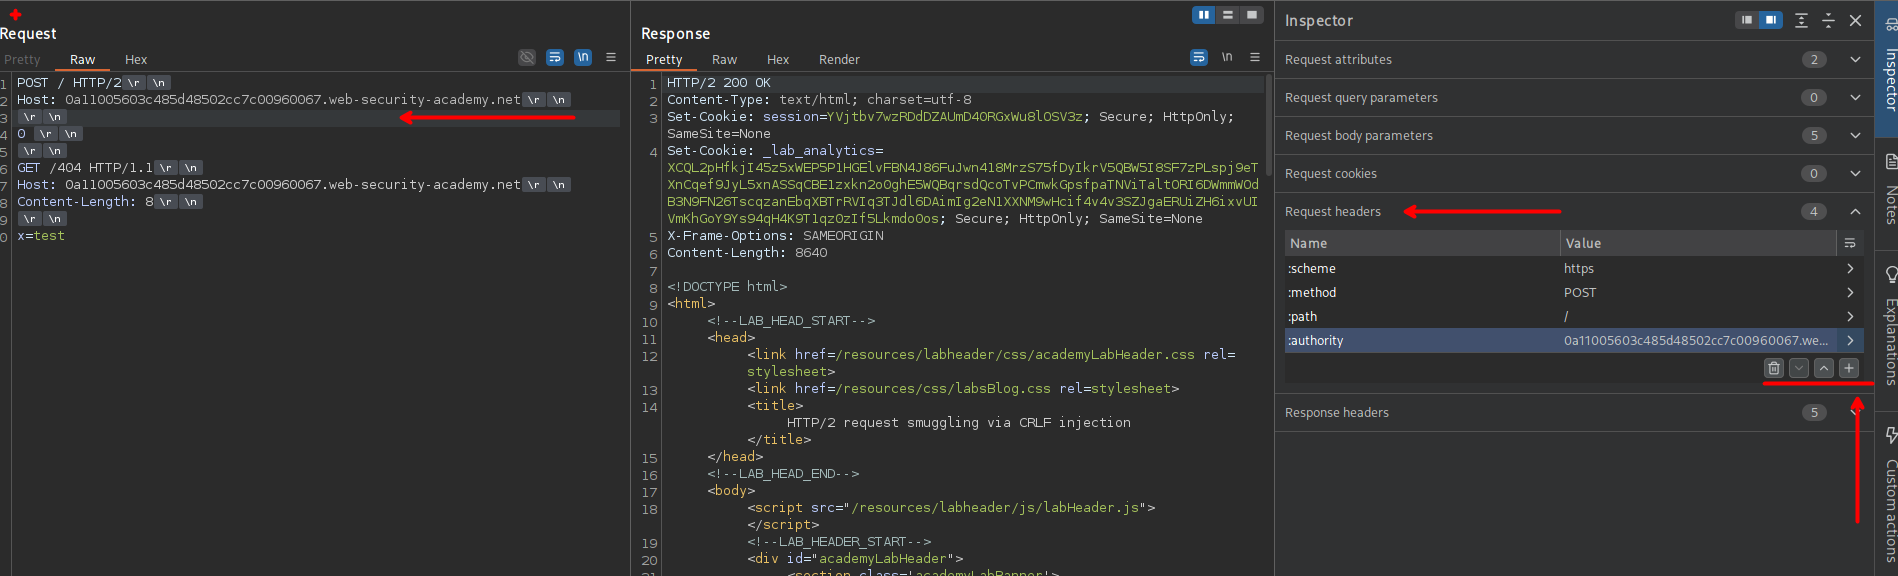This screenshot has height=576, width=1898.
Task: Toggle non-printable characters in the Request editor
Action: (x=583, y=58)
